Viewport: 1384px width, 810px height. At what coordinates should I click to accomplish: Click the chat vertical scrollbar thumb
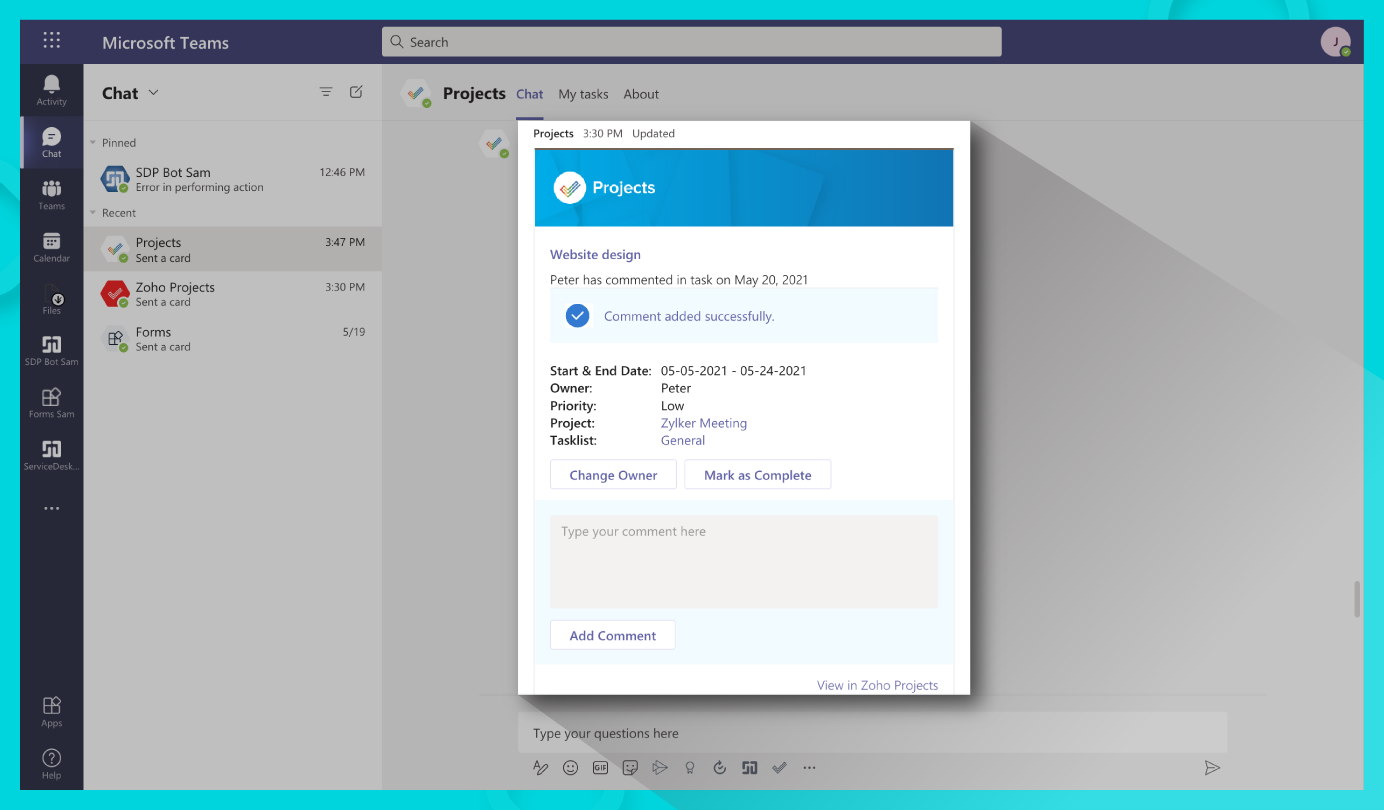[x=1357, y=599]
